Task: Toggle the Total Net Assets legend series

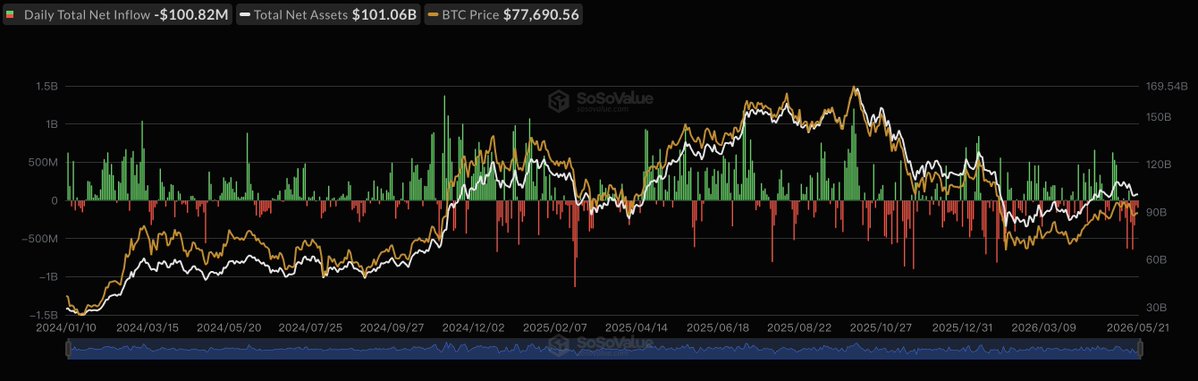Action: tap(328, 15)
